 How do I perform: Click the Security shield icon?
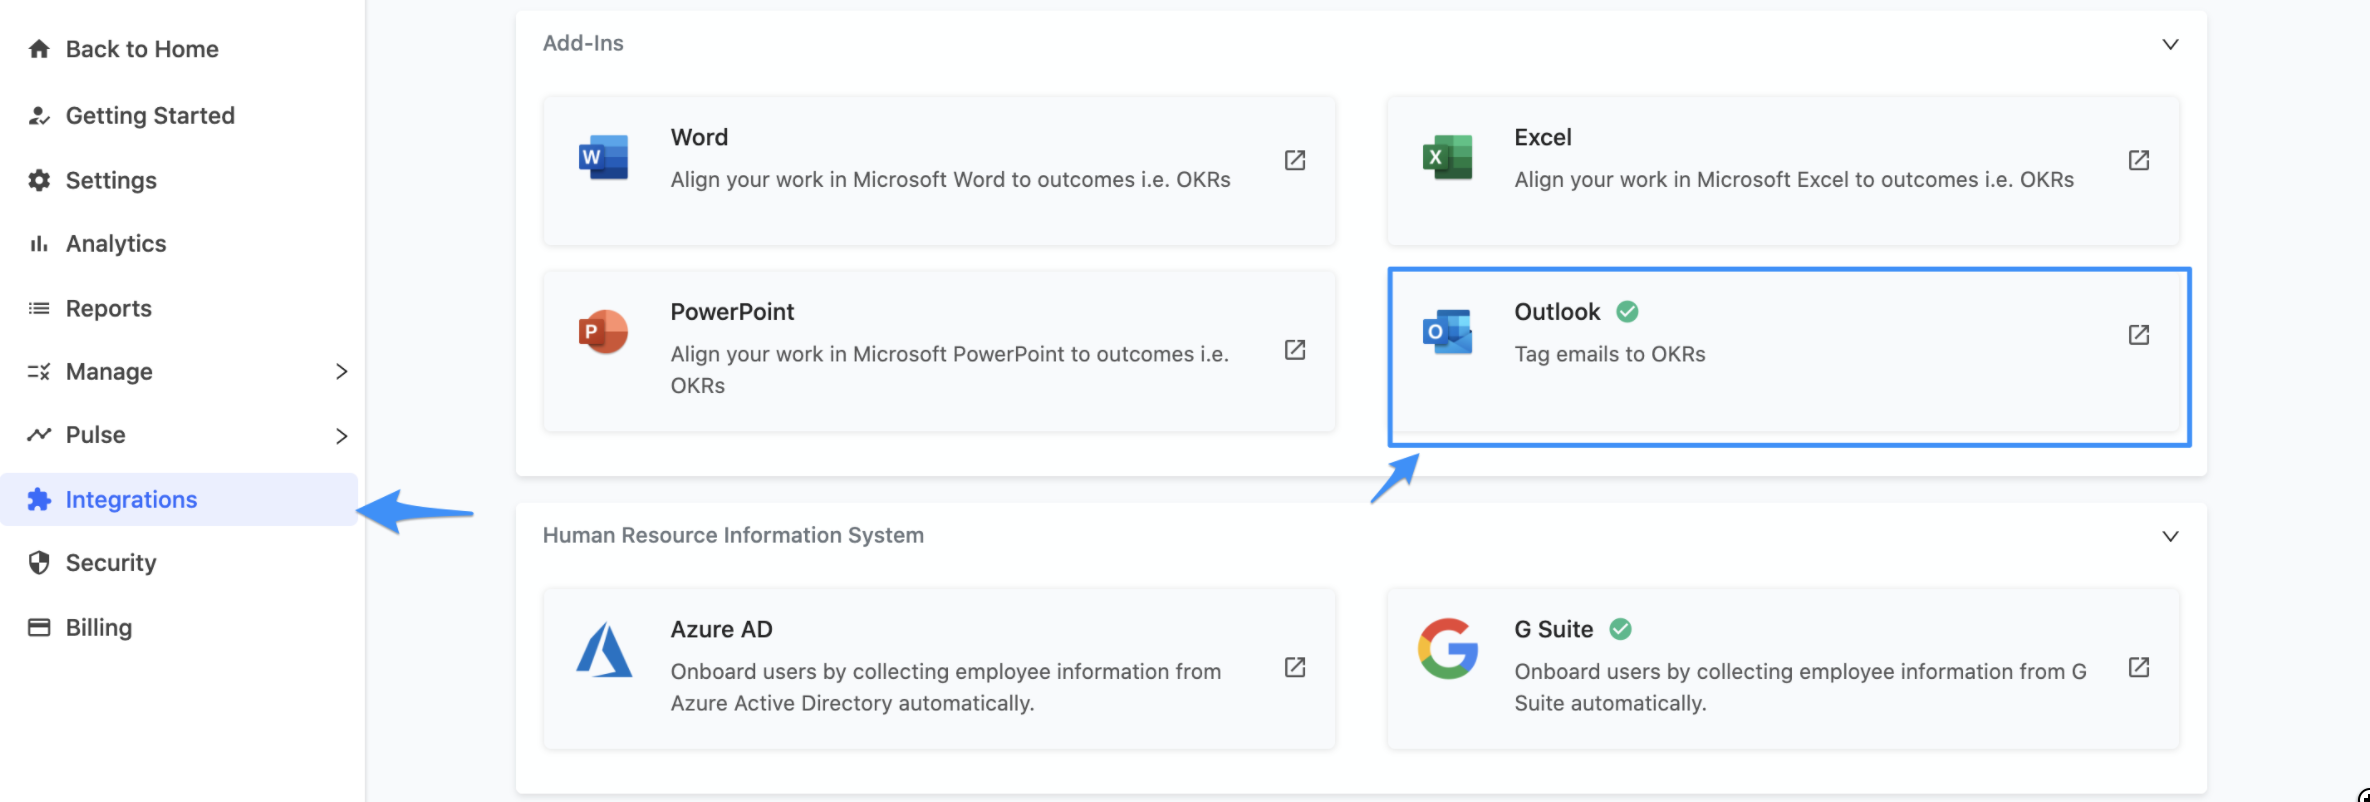coord(39,563)
